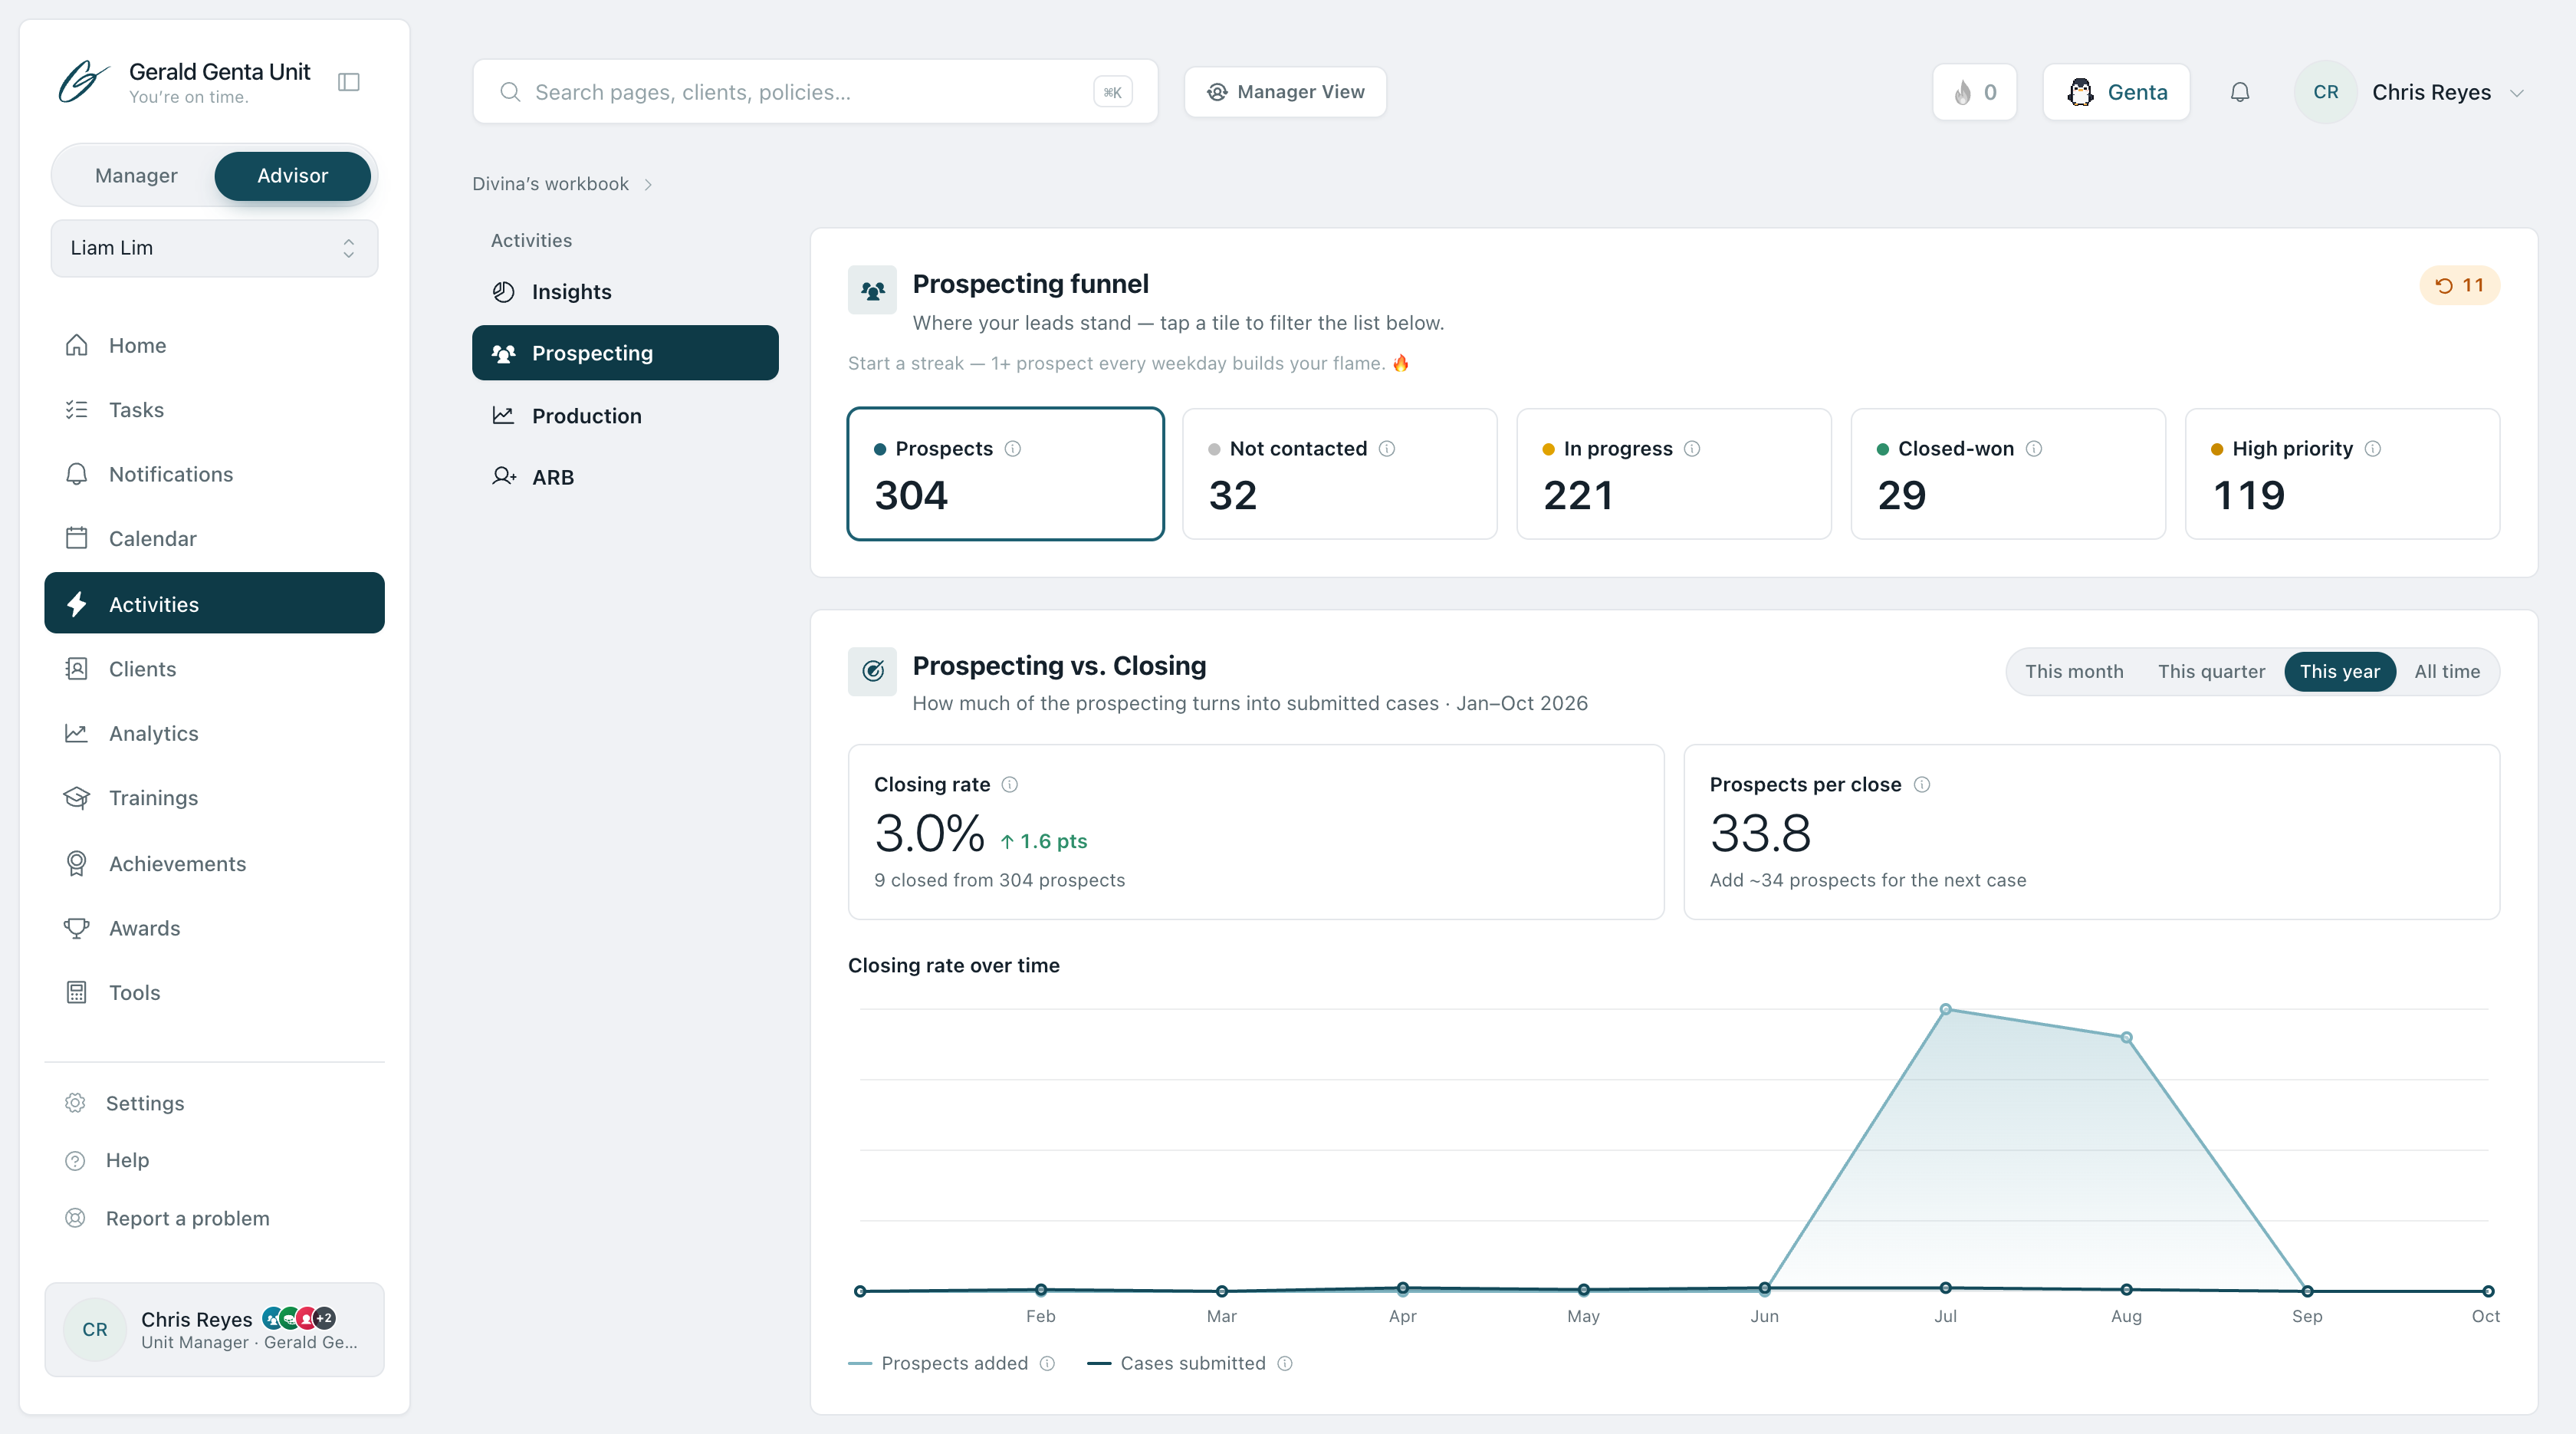The image size is (2576, 1434).
Task: Click the Closing rate info icon
Action: 1009,785
